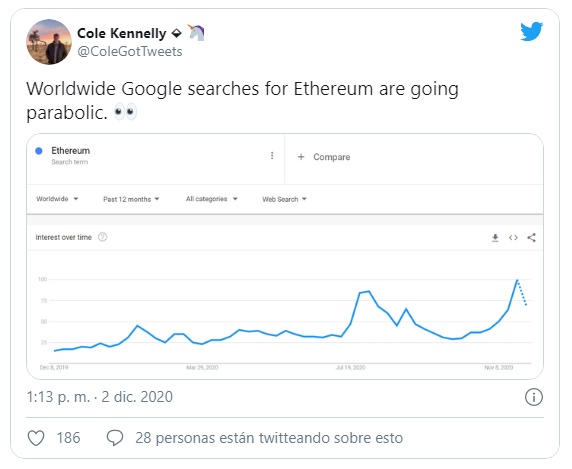Open replies via speech bubble icon
This screenshot has height=469, width=572.
[x=115, y=438]
